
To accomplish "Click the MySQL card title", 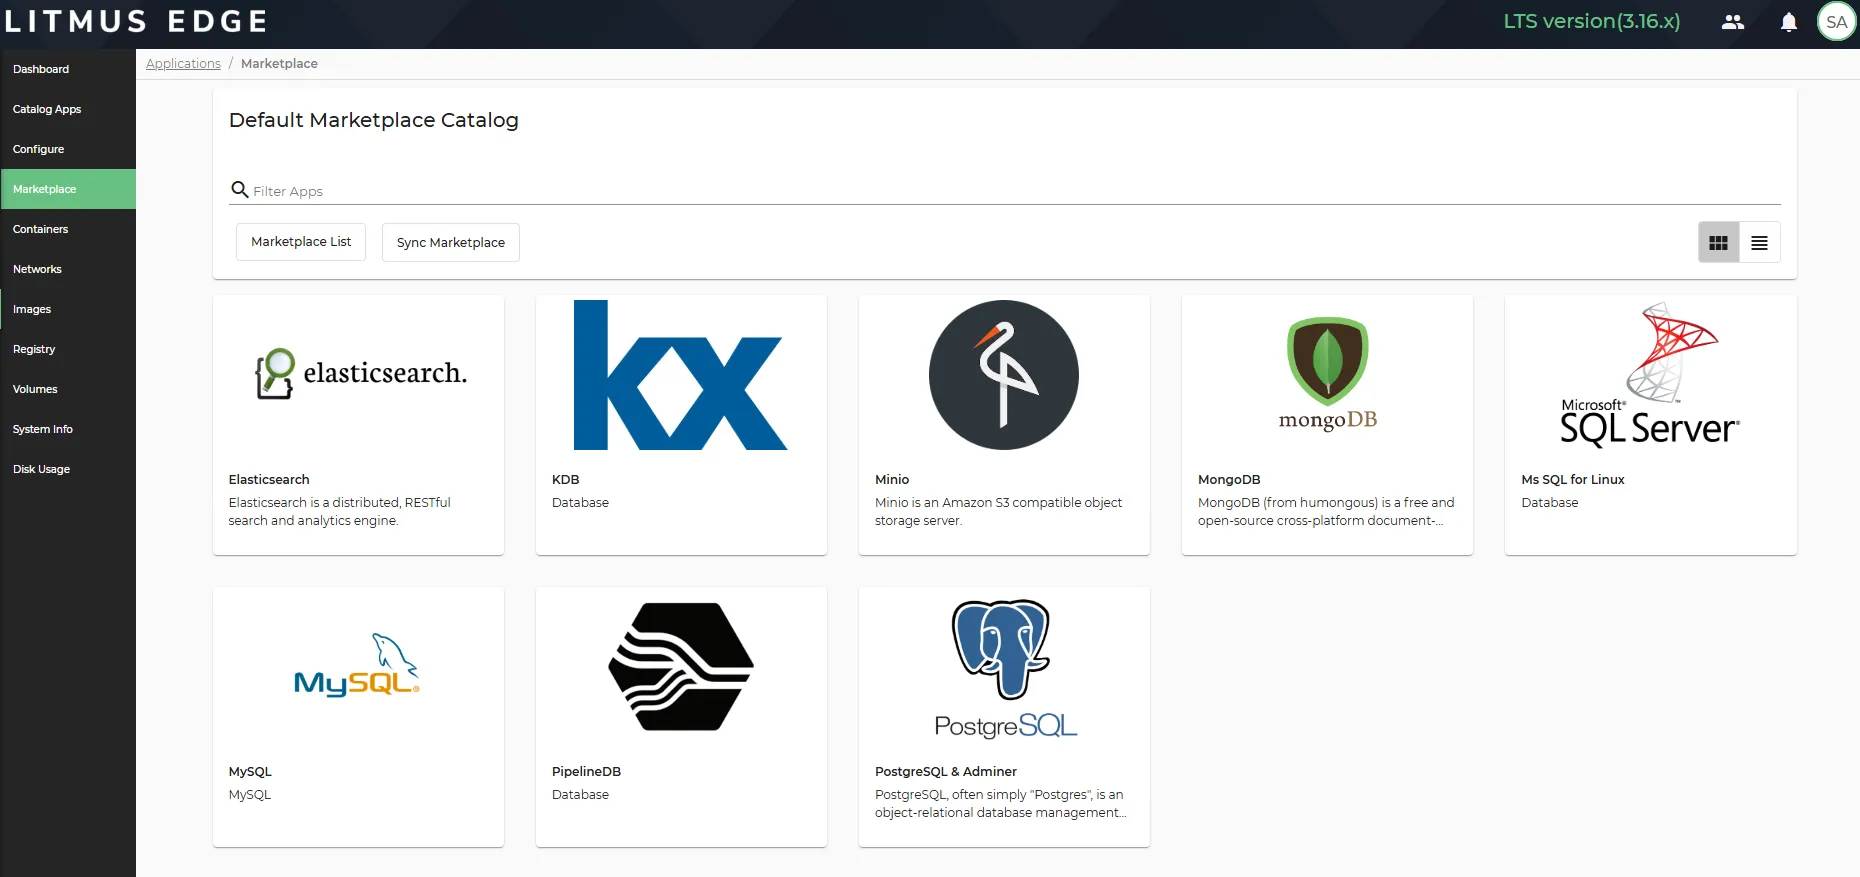I will point(250,772).
